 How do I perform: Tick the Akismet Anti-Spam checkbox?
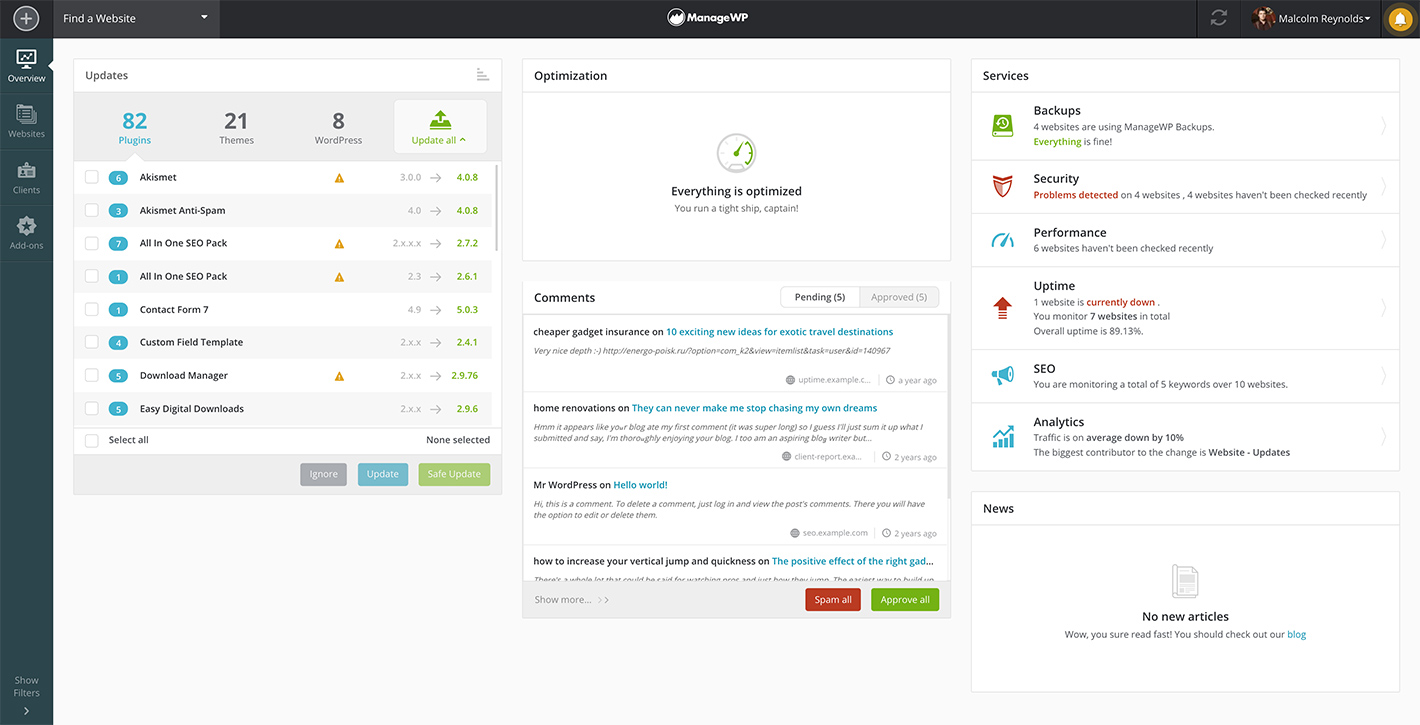point(92,210)
